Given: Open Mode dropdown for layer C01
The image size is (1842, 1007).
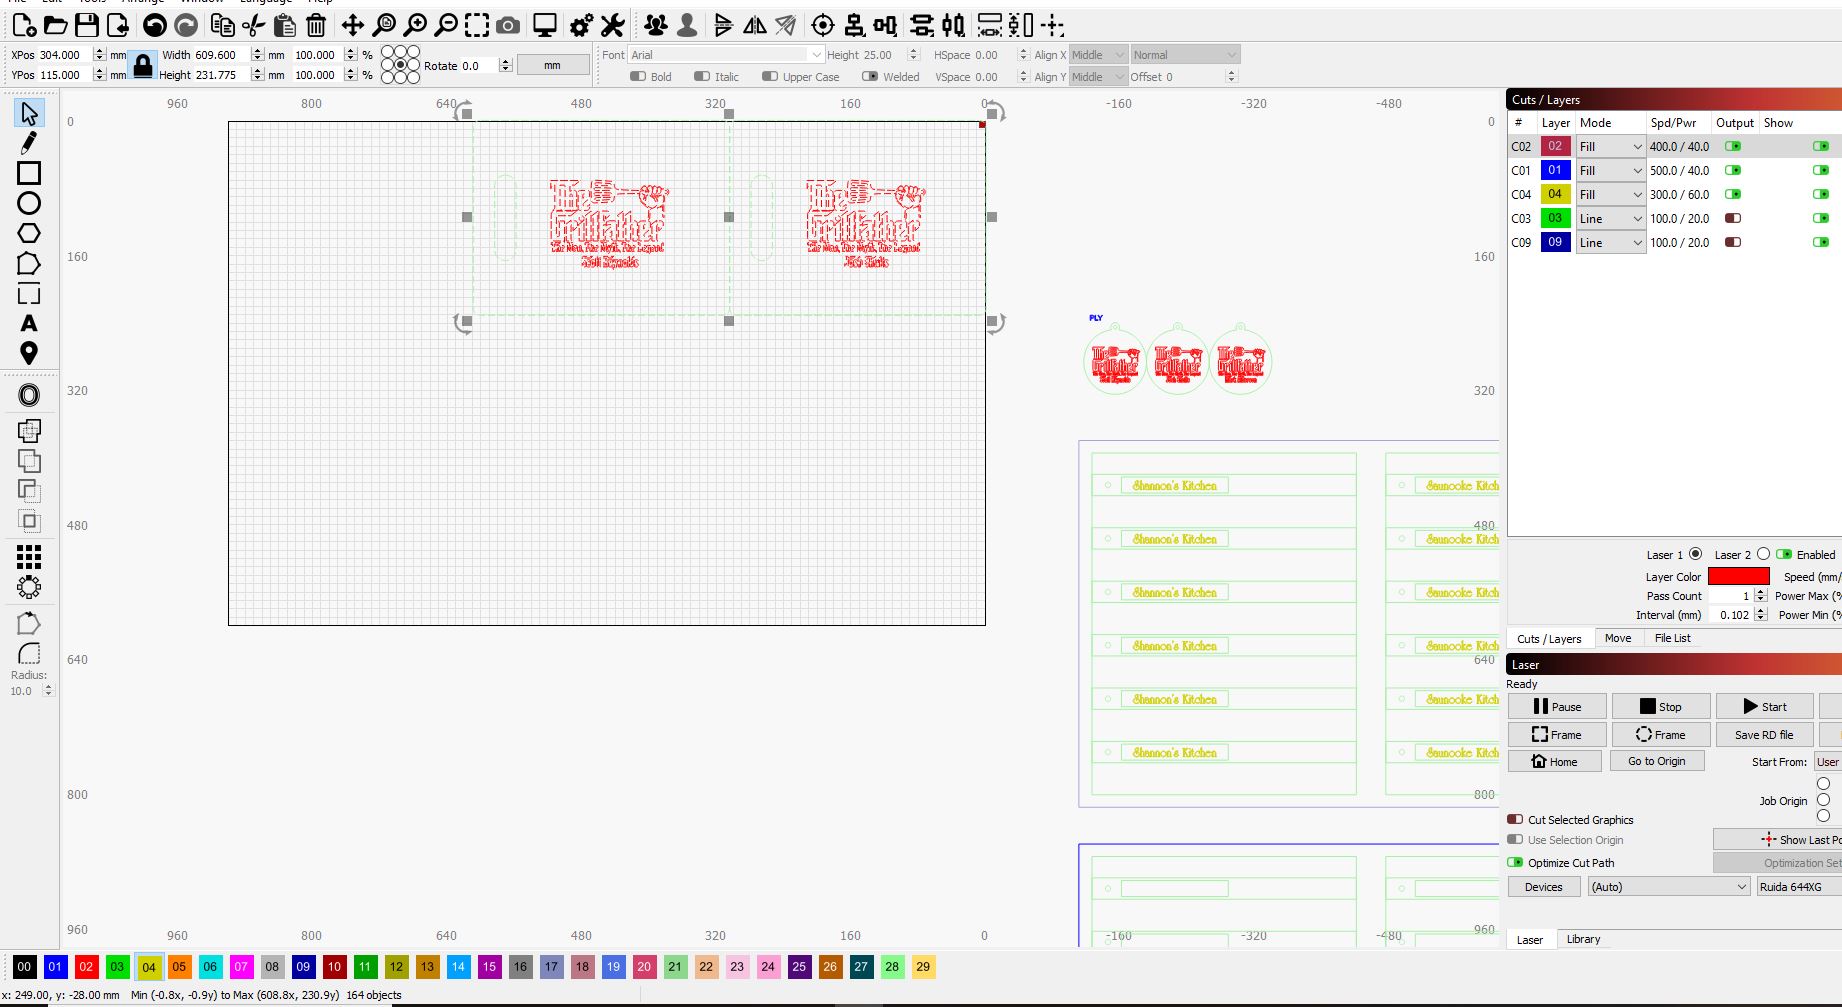Looking at the screenshot, I should (x=1610, y=170).
